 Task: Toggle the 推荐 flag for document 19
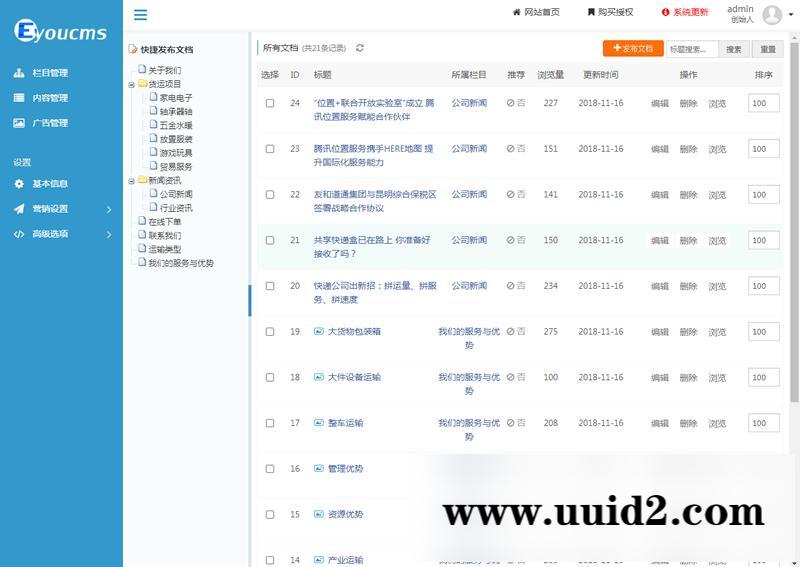pos(516,332)
